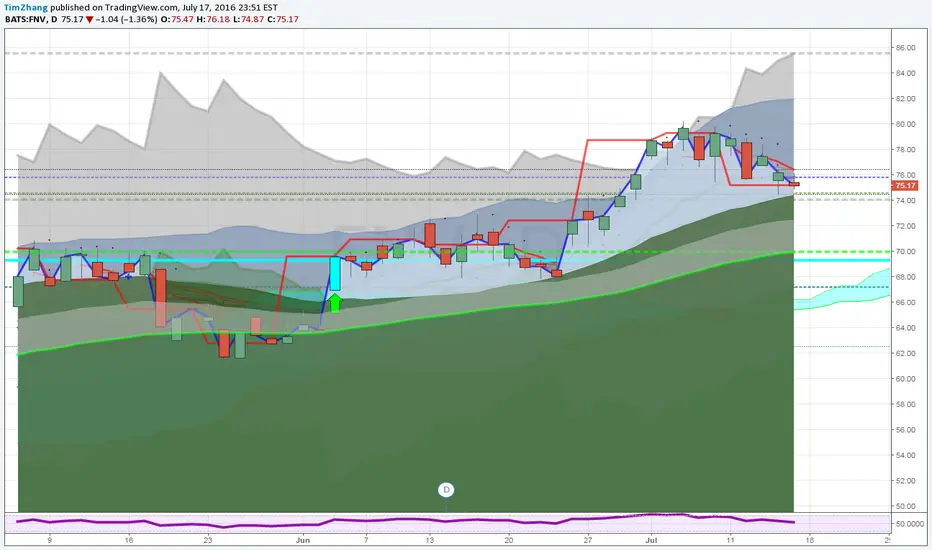Click the 70.00 price axis label
Viewport: 932px width, 550px height.
click(x=905, y=252)
